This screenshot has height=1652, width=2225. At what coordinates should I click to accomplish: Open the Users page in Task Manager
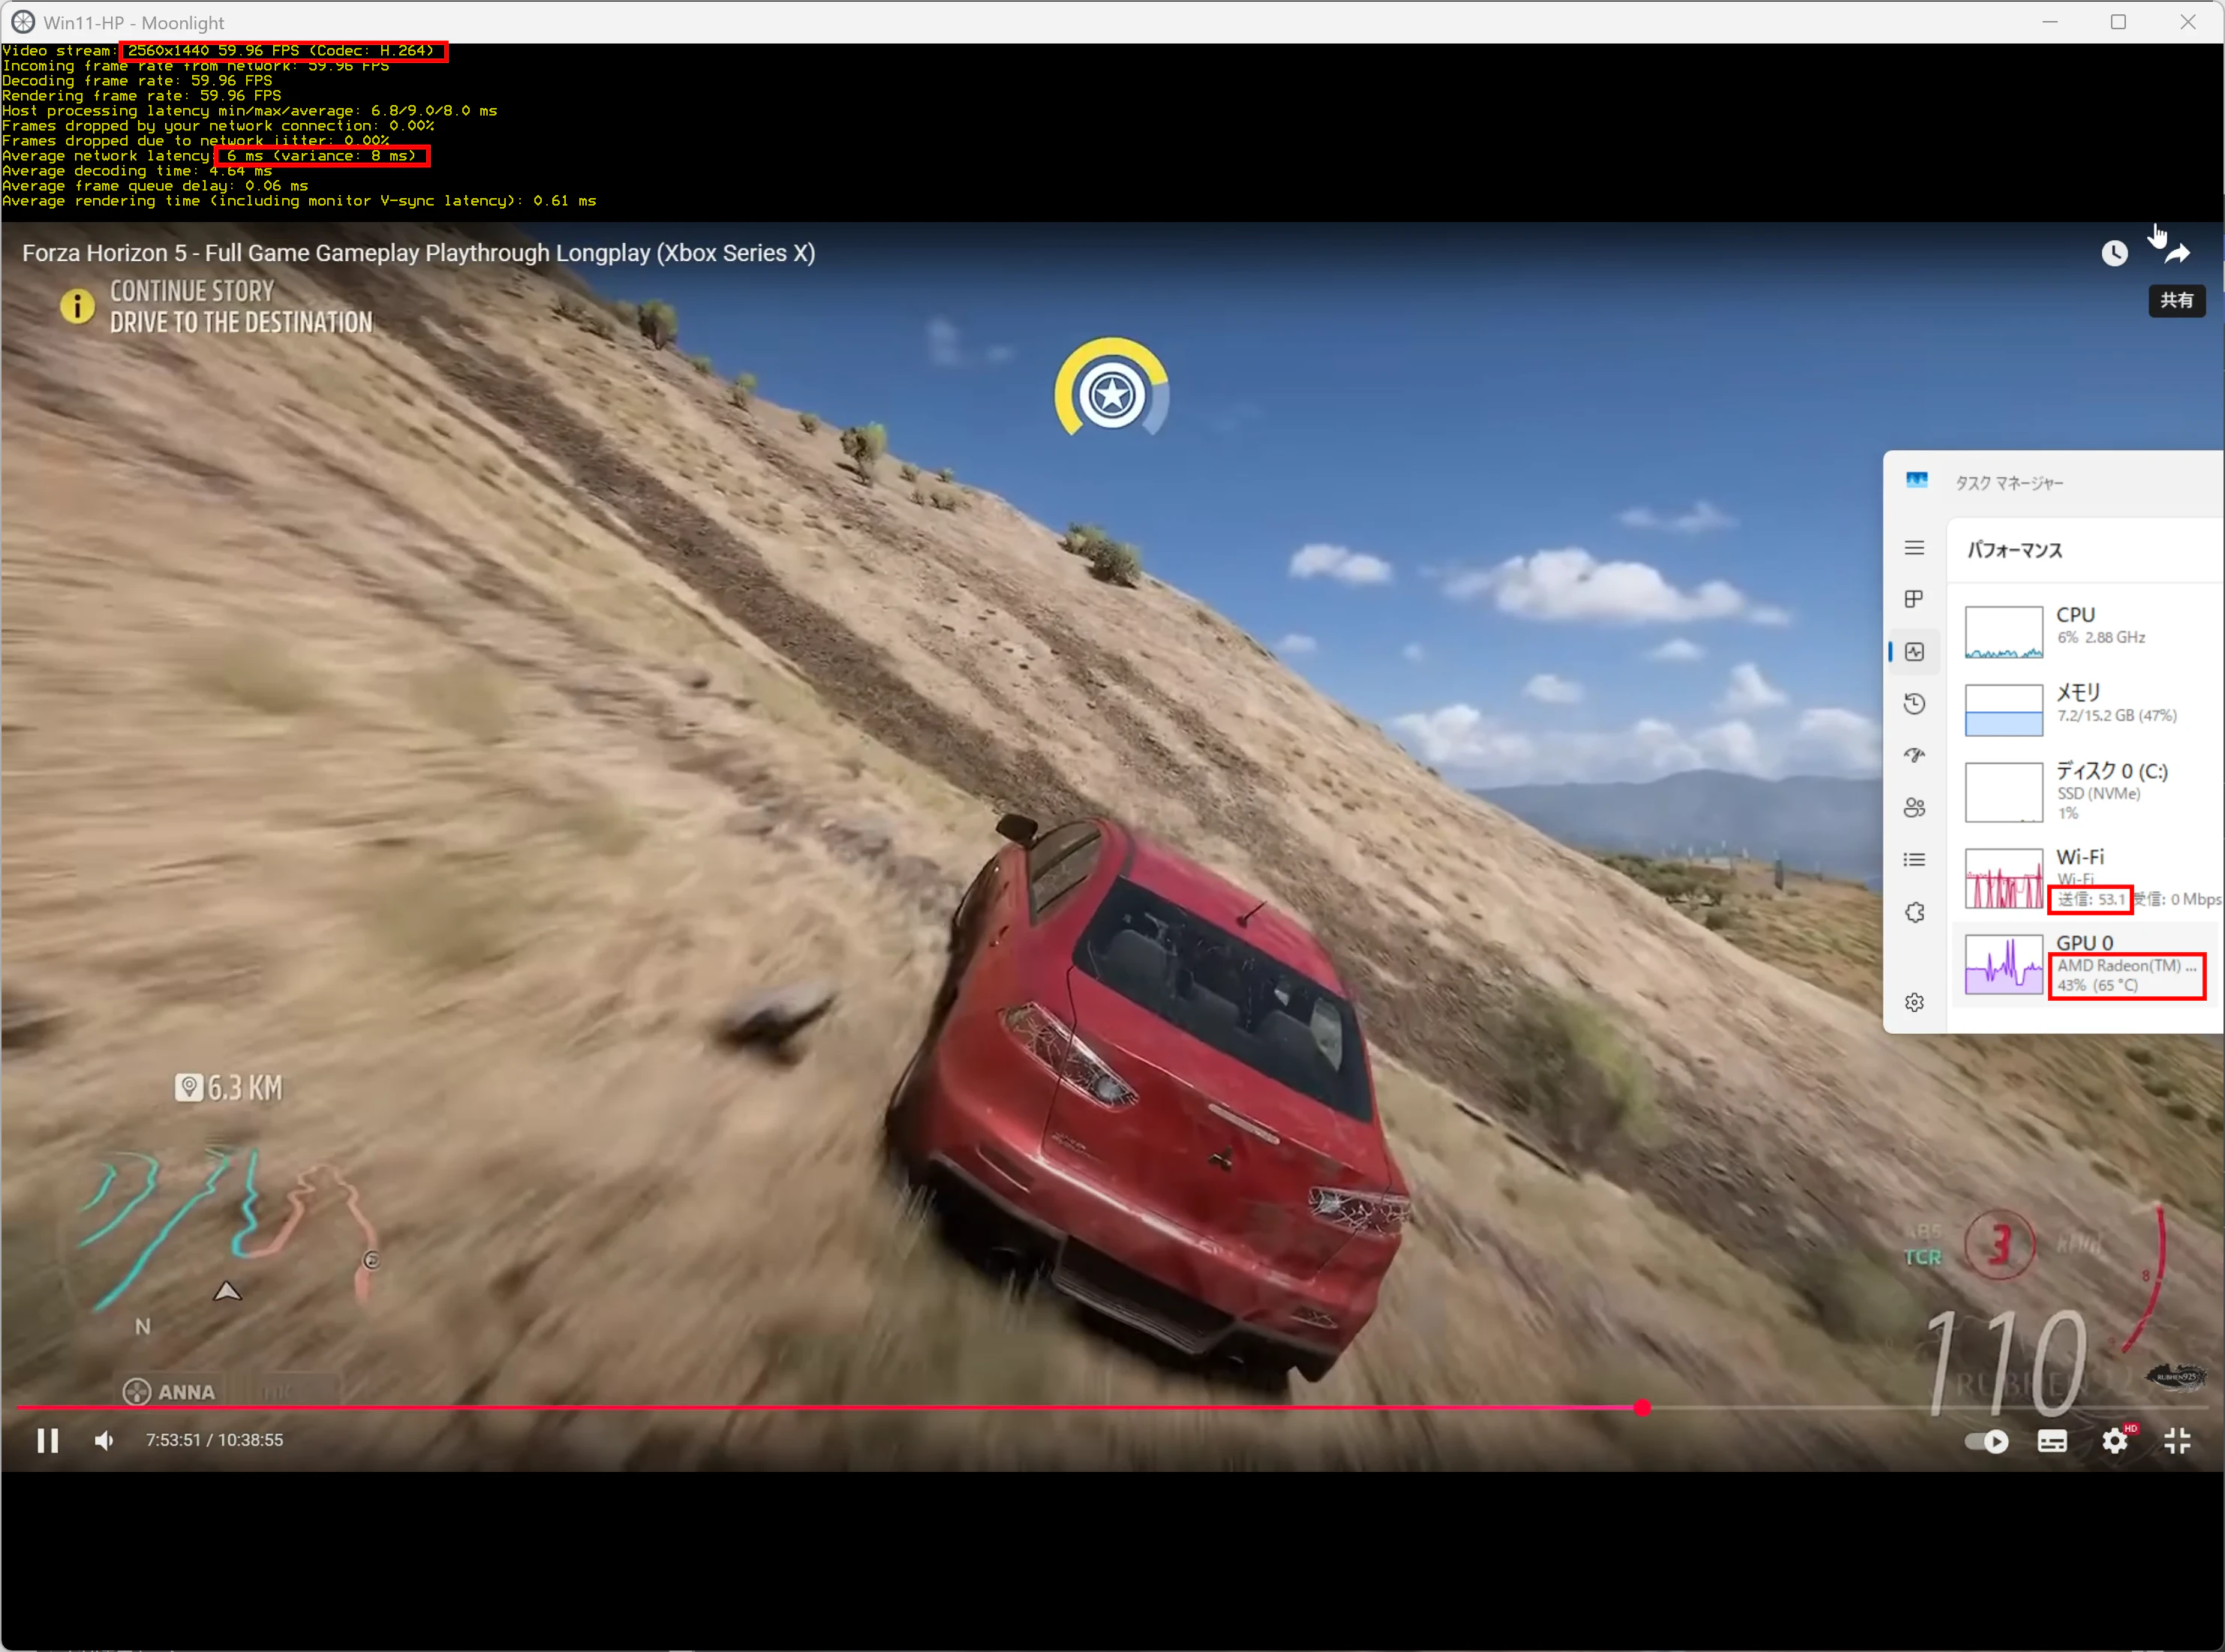[1914, 808]
